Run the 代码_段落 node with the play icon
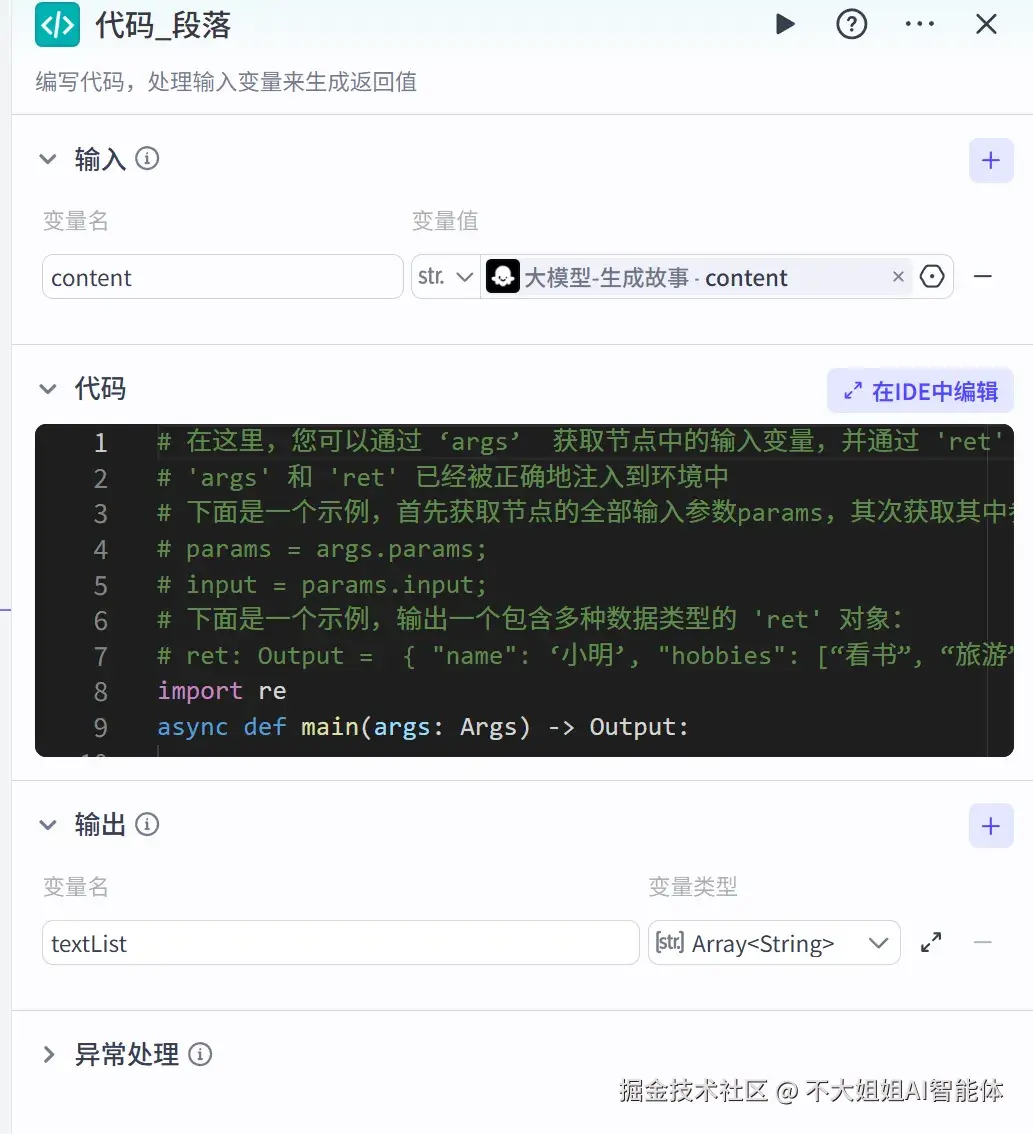 784,24
